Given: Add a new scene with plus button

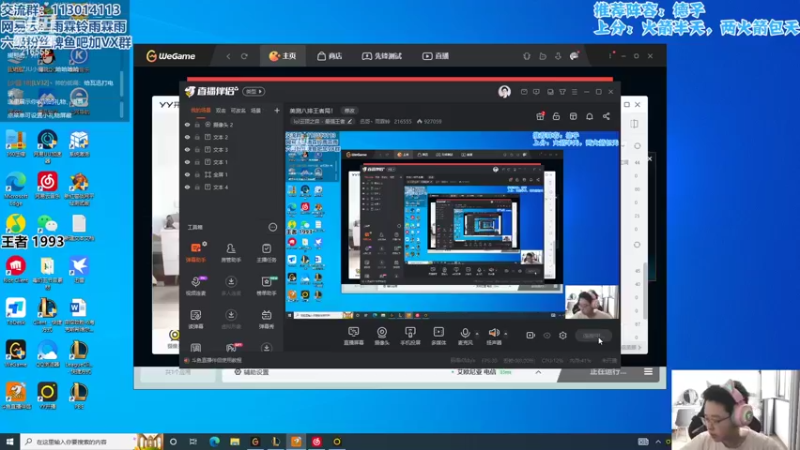Looking at the screenshot, I should 277,110.
